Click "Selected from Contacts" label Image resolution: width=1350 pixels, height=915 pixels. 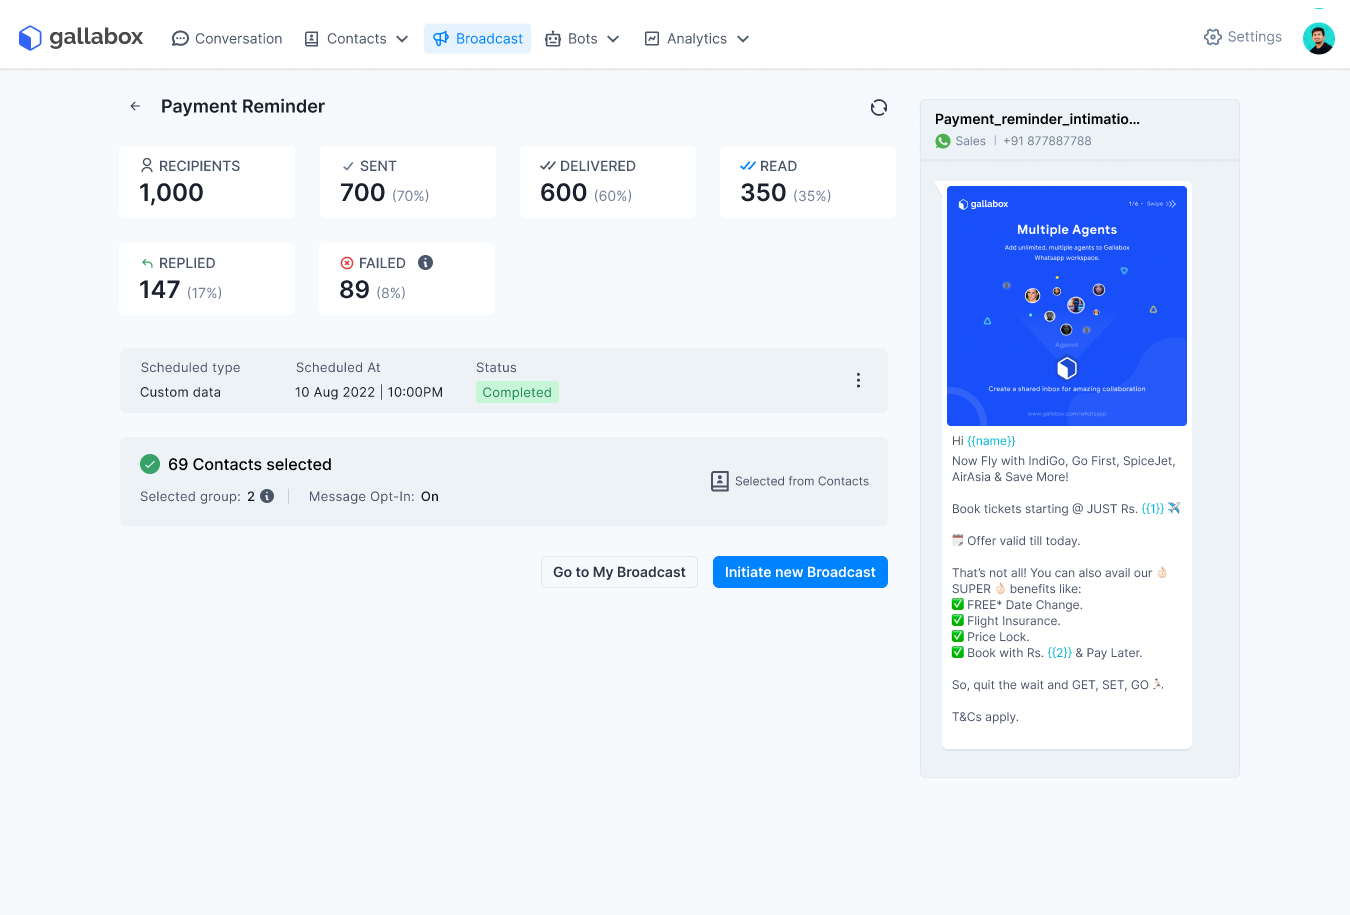click(802, 481)
